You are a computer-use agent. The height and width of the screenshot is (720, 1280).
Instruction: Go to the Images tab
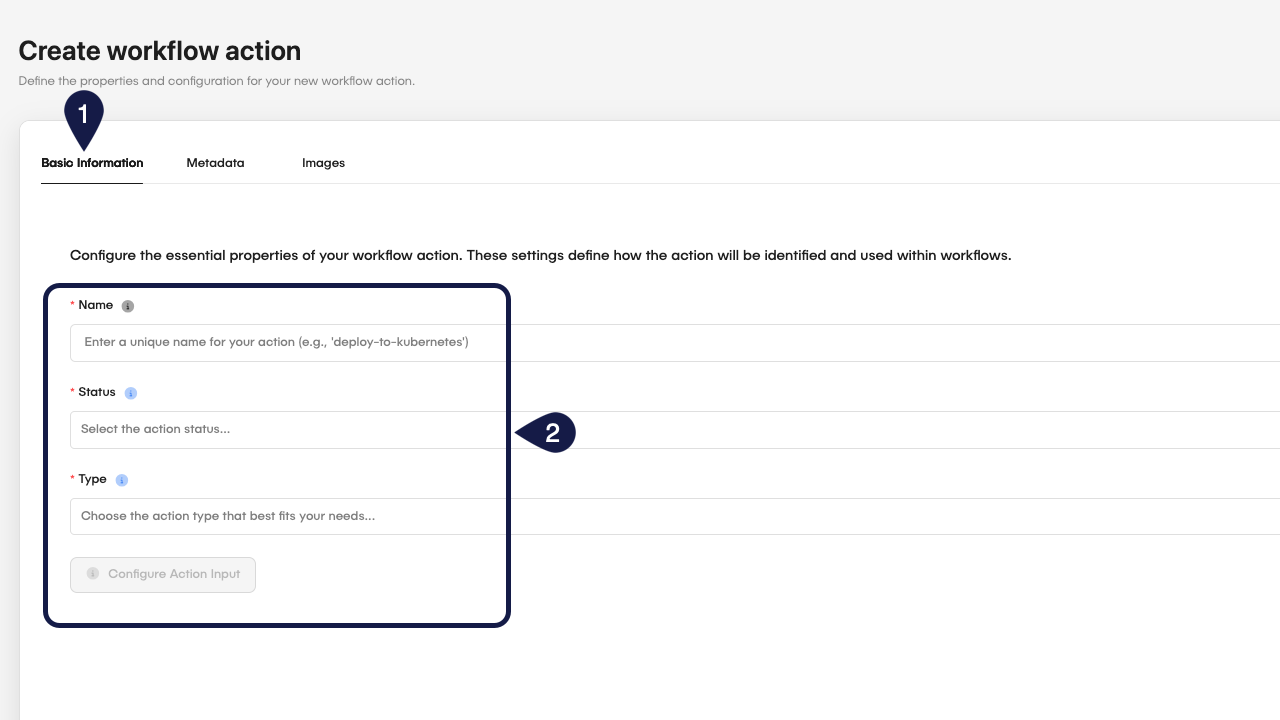pyautogui.click(x=323, y=163)
